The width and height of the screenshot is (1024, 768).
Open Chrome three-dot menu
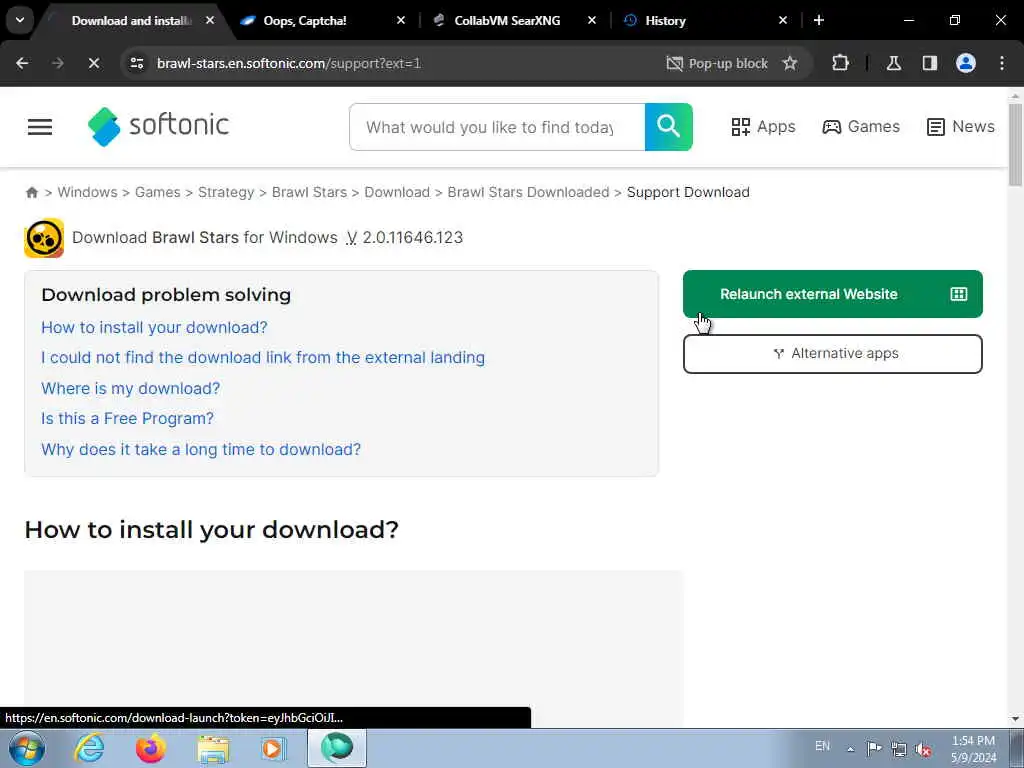[x=1002, y=63]
